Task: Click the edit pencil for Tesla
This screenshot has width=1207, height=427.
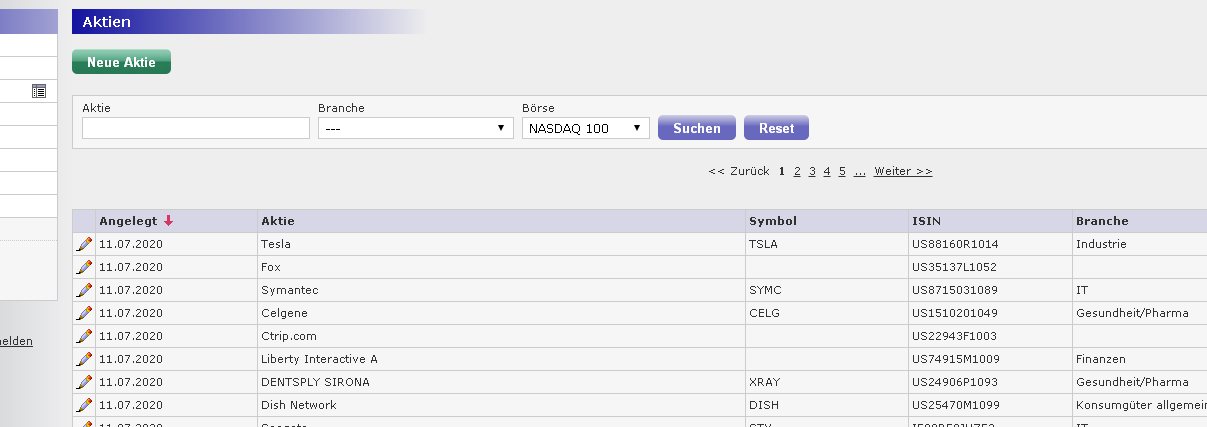Action: 84,244
